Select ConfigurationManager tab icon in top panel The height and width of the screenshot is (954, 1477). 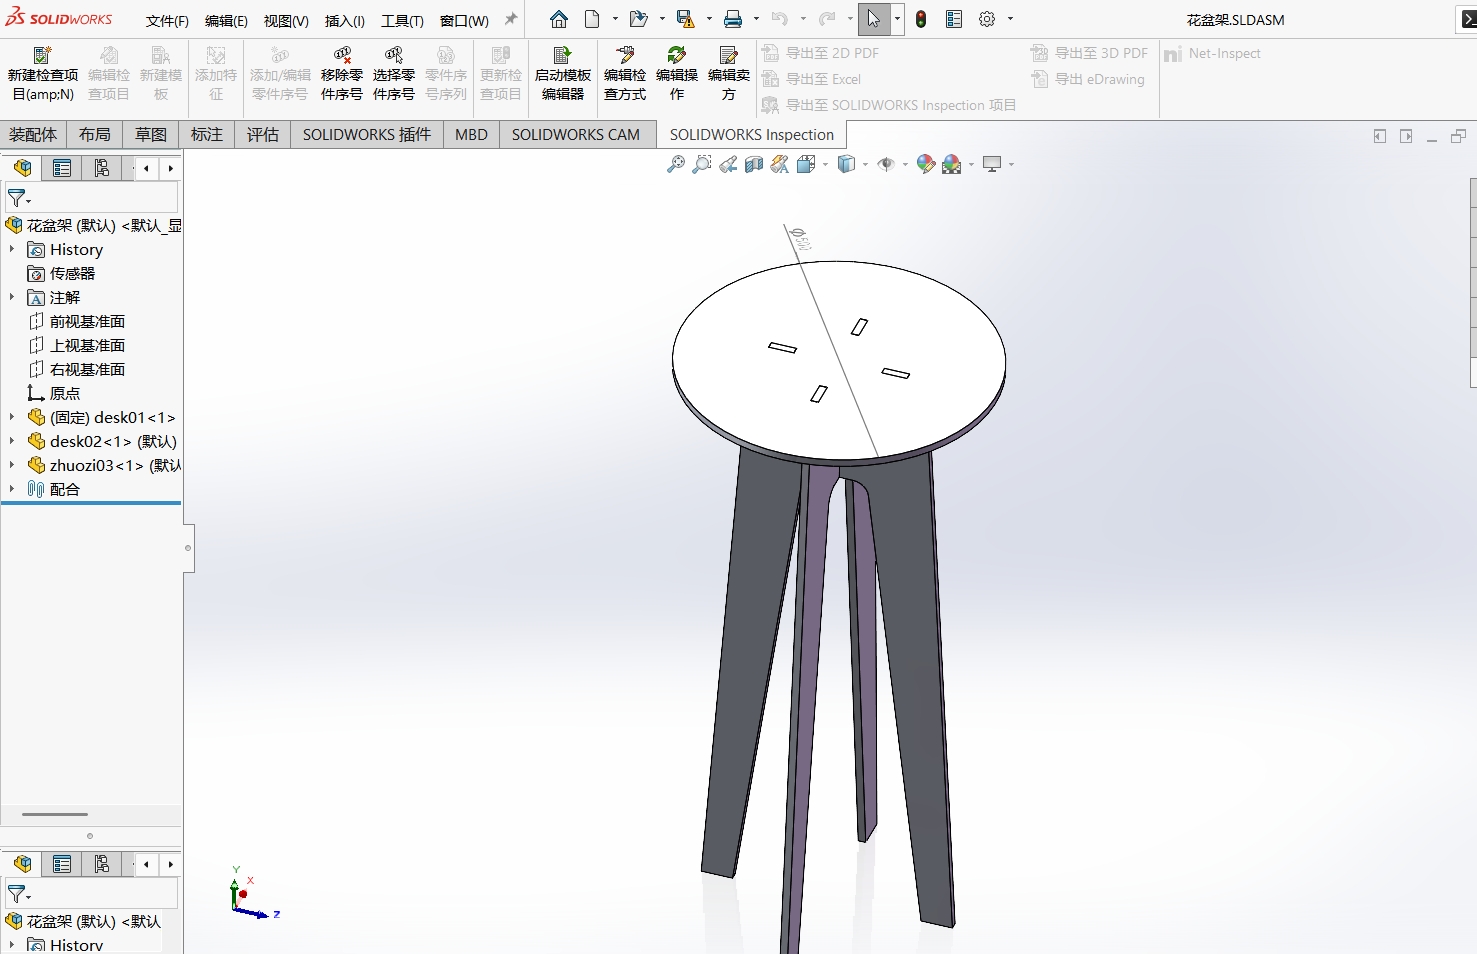click(102, 168)
